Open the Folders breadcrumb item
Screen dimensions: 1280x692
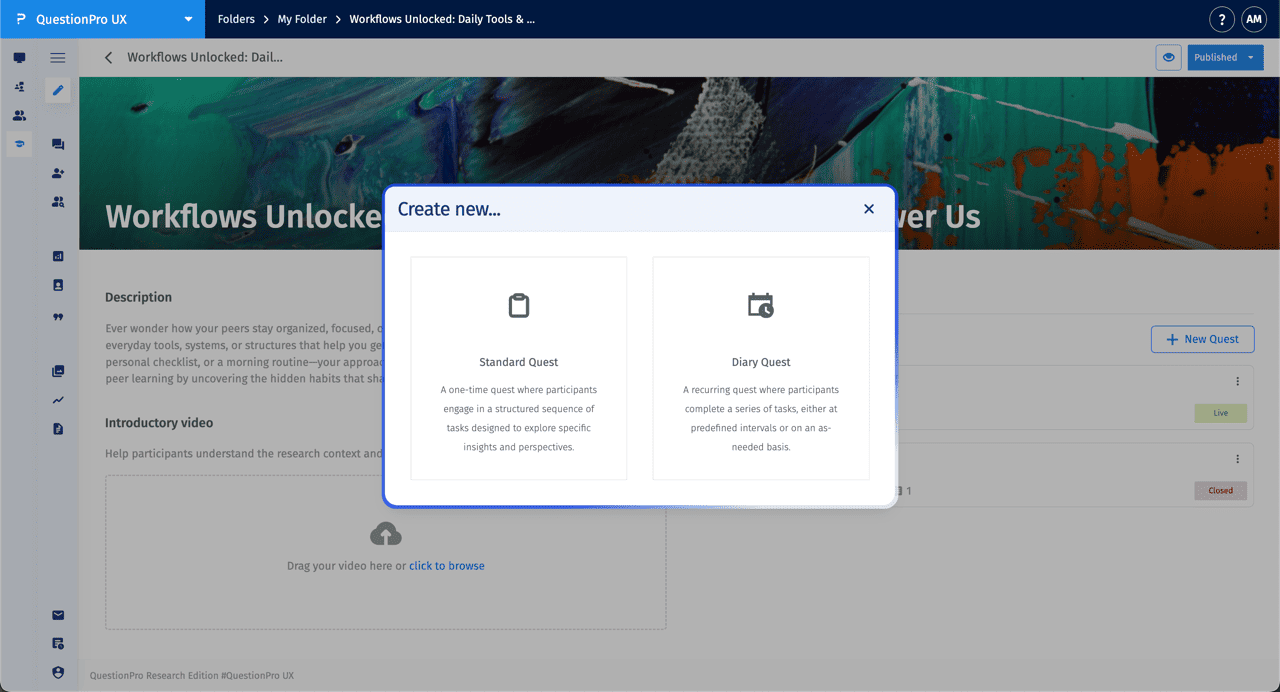[236, 18]
